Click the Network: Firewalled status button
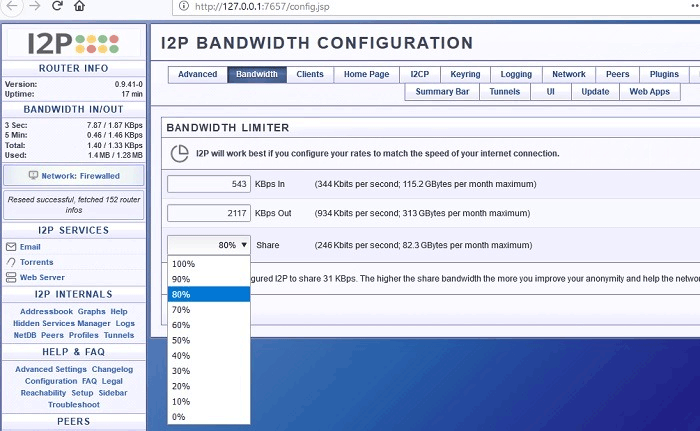700x431 pixels. [74, 176]
